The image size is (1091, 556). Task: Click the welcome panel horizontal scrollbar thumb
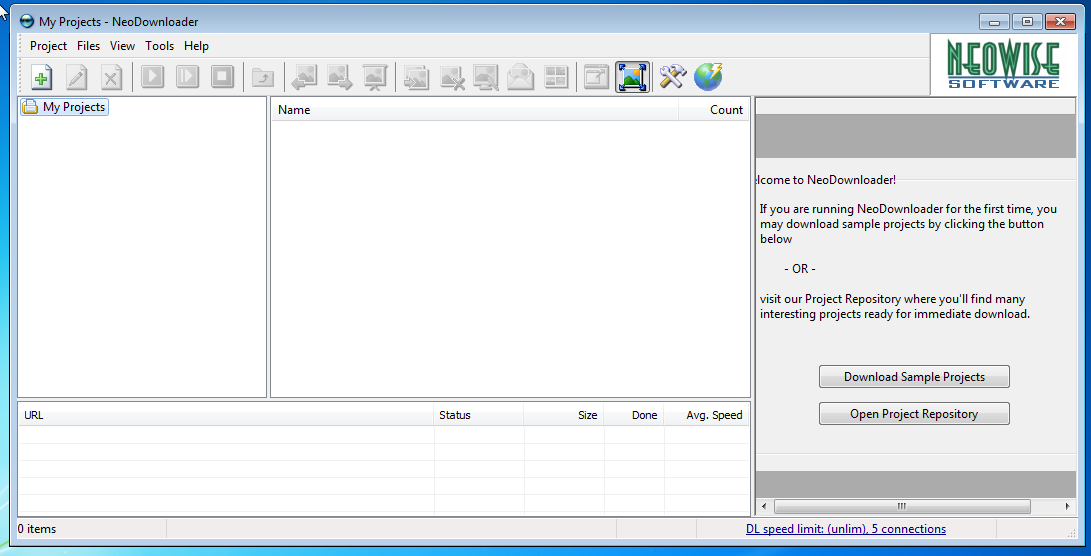902,506
